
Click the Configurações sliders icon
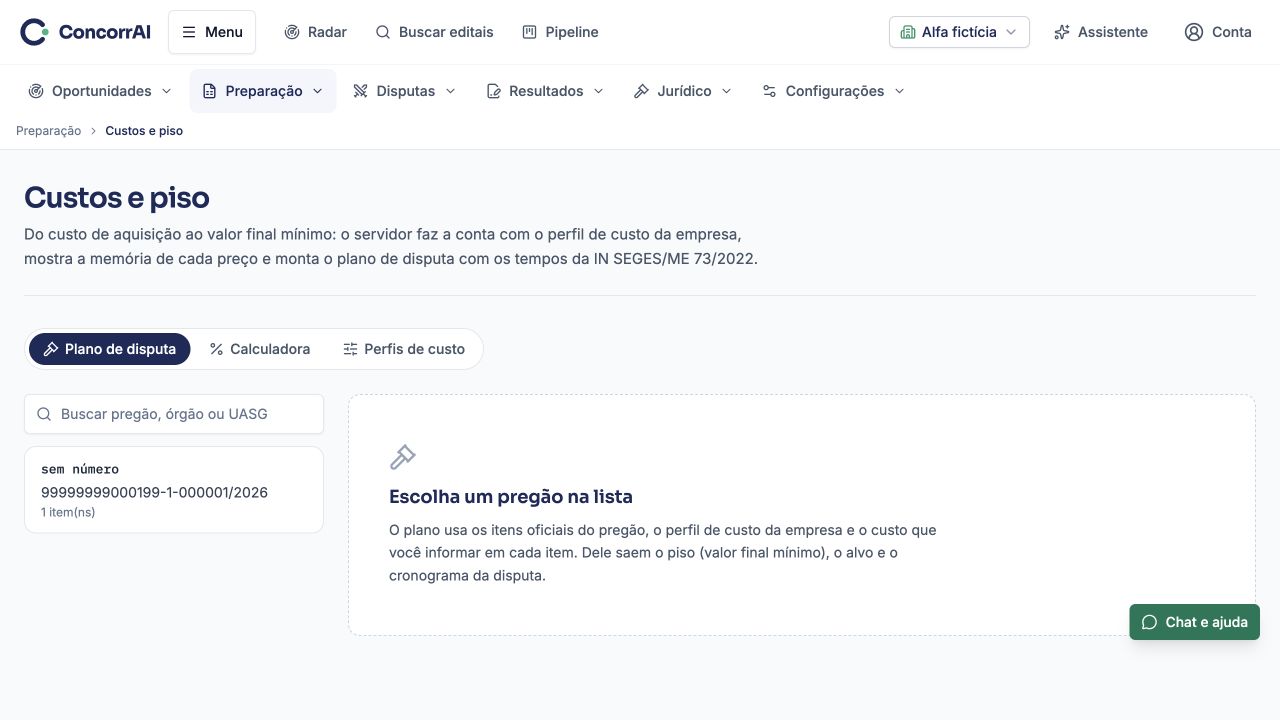769,91
